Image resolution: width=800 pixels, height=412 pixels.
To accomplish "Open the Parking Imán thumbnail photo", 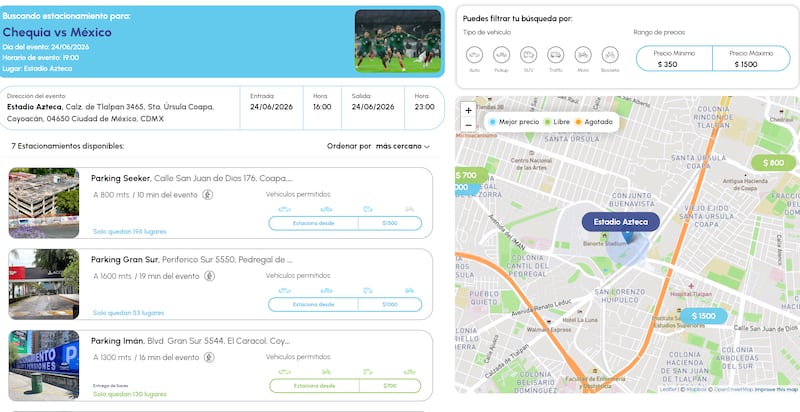I will 44,365.
